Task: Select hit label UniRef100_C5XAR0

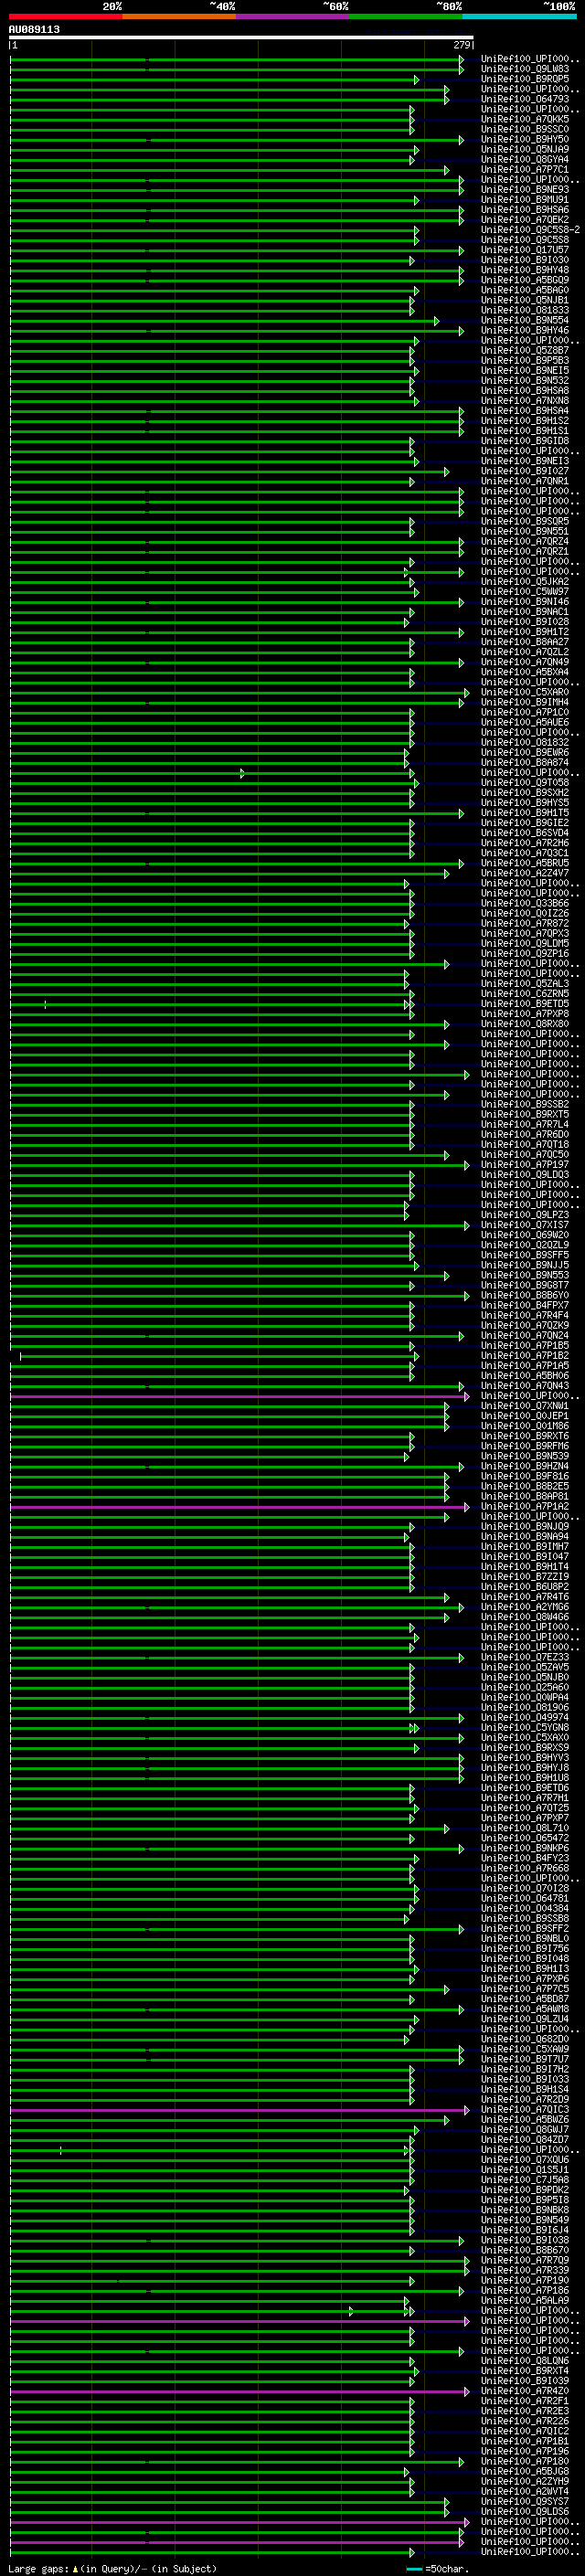Action: [525, 692]
